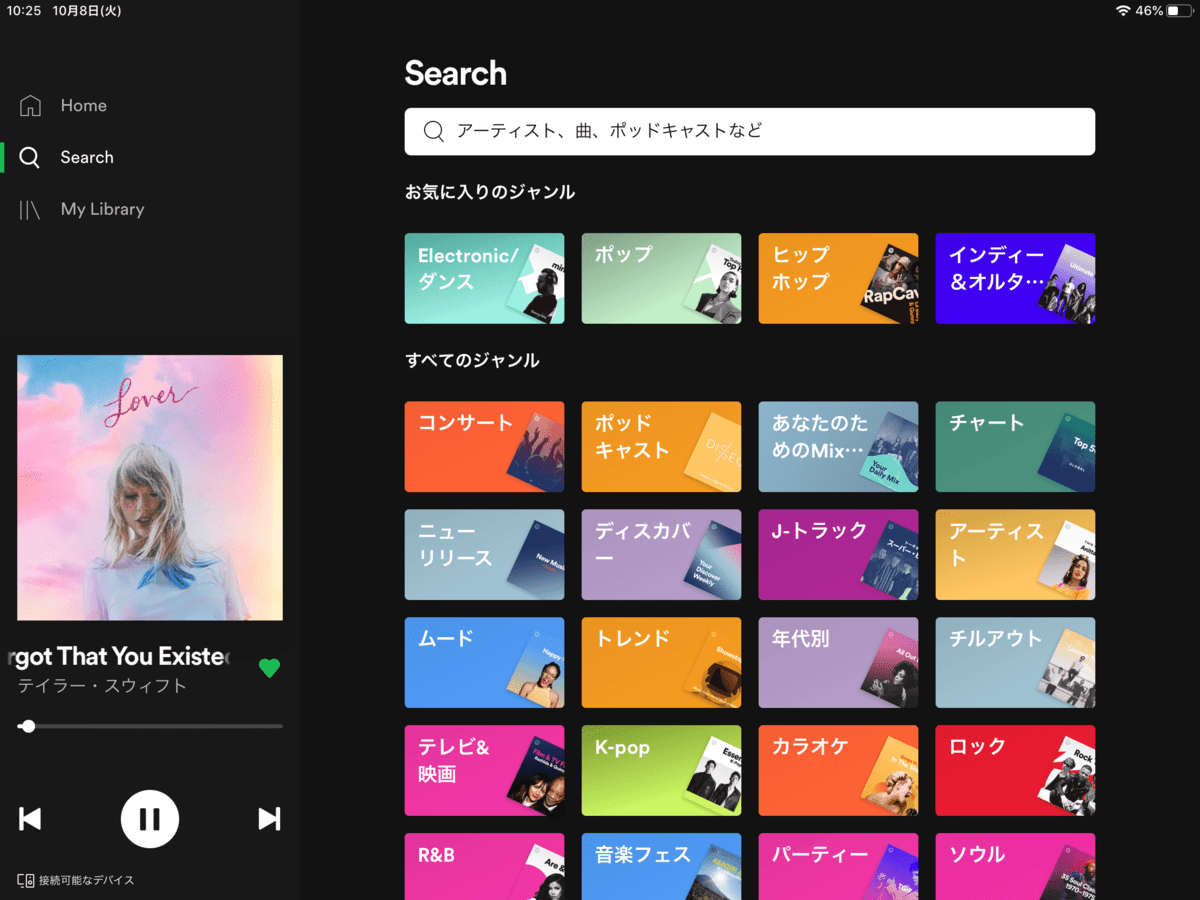Tap the お気に入りのジャンル heading
The height and width of the screenshot is (900, 1200).
pyautogui.click(x=490, y=192)
